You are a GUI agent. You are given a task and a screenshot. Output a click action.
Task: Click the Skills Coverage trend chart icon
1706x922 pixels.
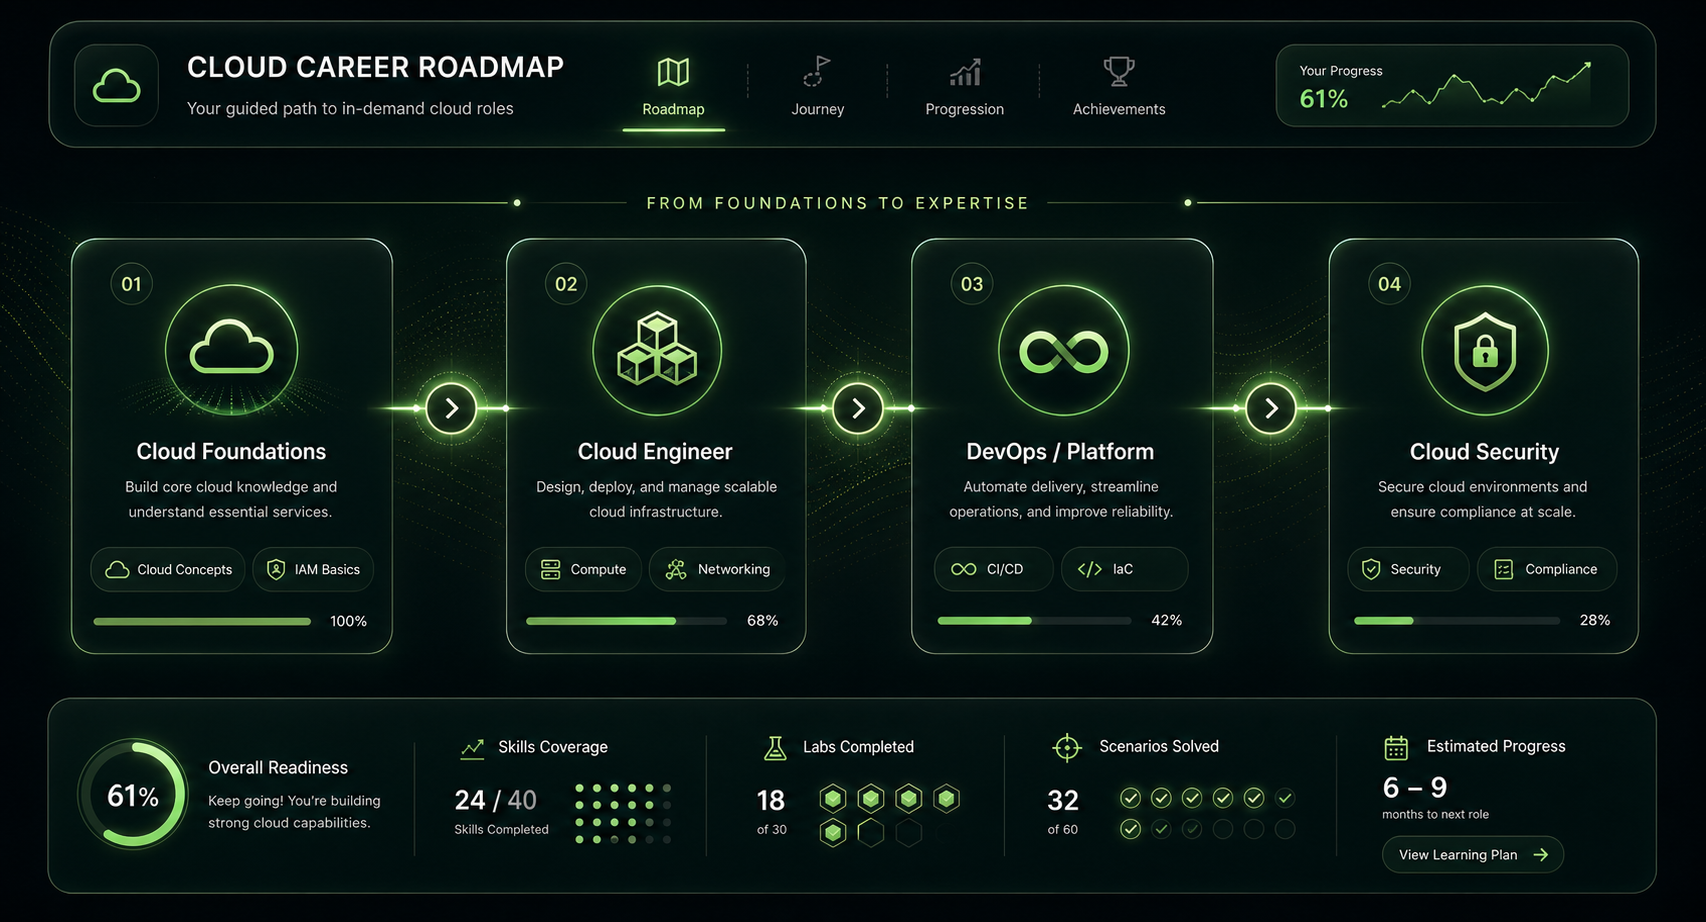pyautogui.click(x=472, y=748)
